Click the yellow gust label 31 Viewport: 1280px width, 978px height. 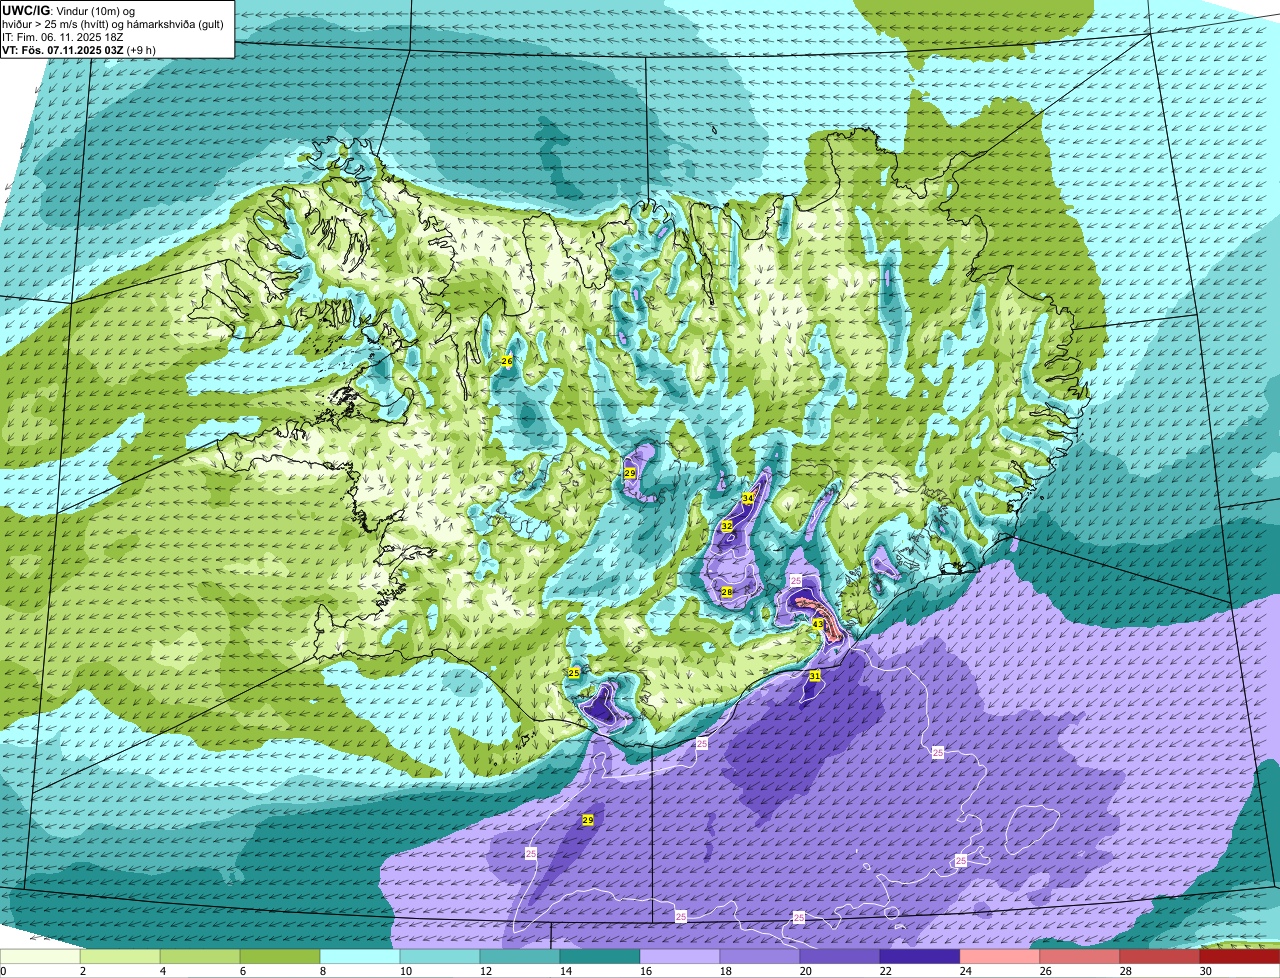(815, 676)
